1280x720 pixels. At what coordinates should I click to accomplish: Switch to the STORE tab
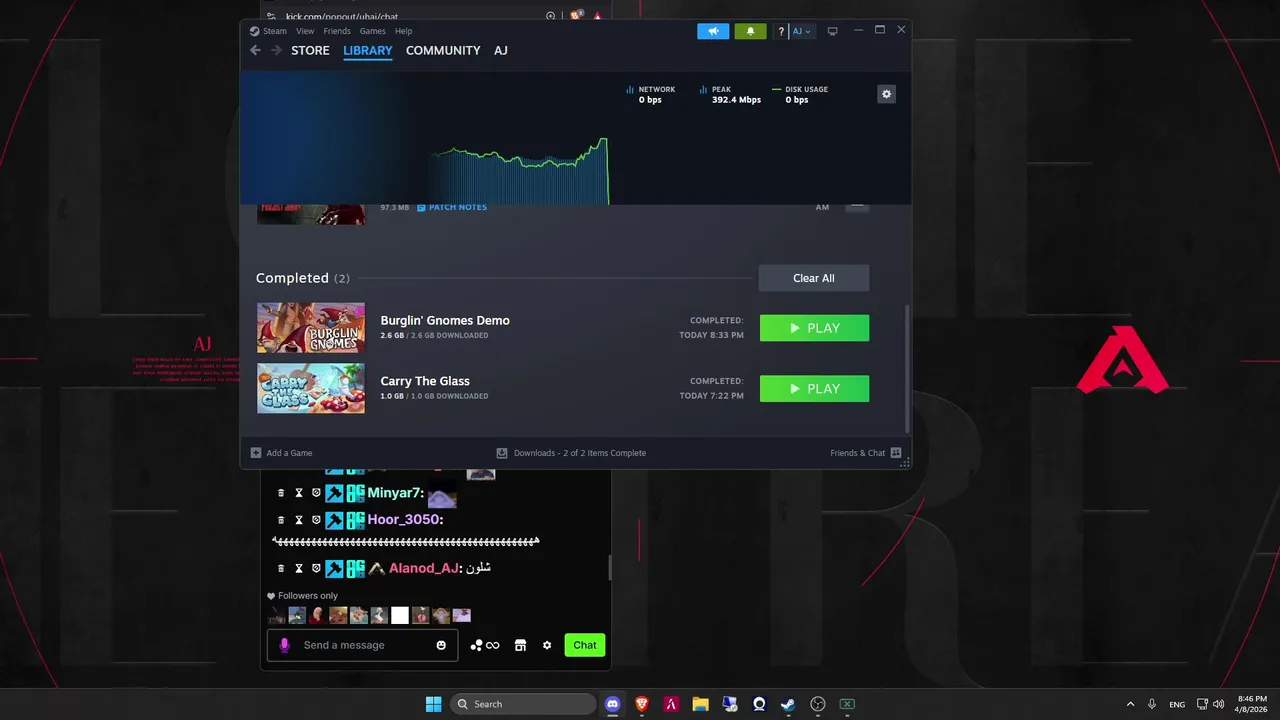click(x=310, y=50)
